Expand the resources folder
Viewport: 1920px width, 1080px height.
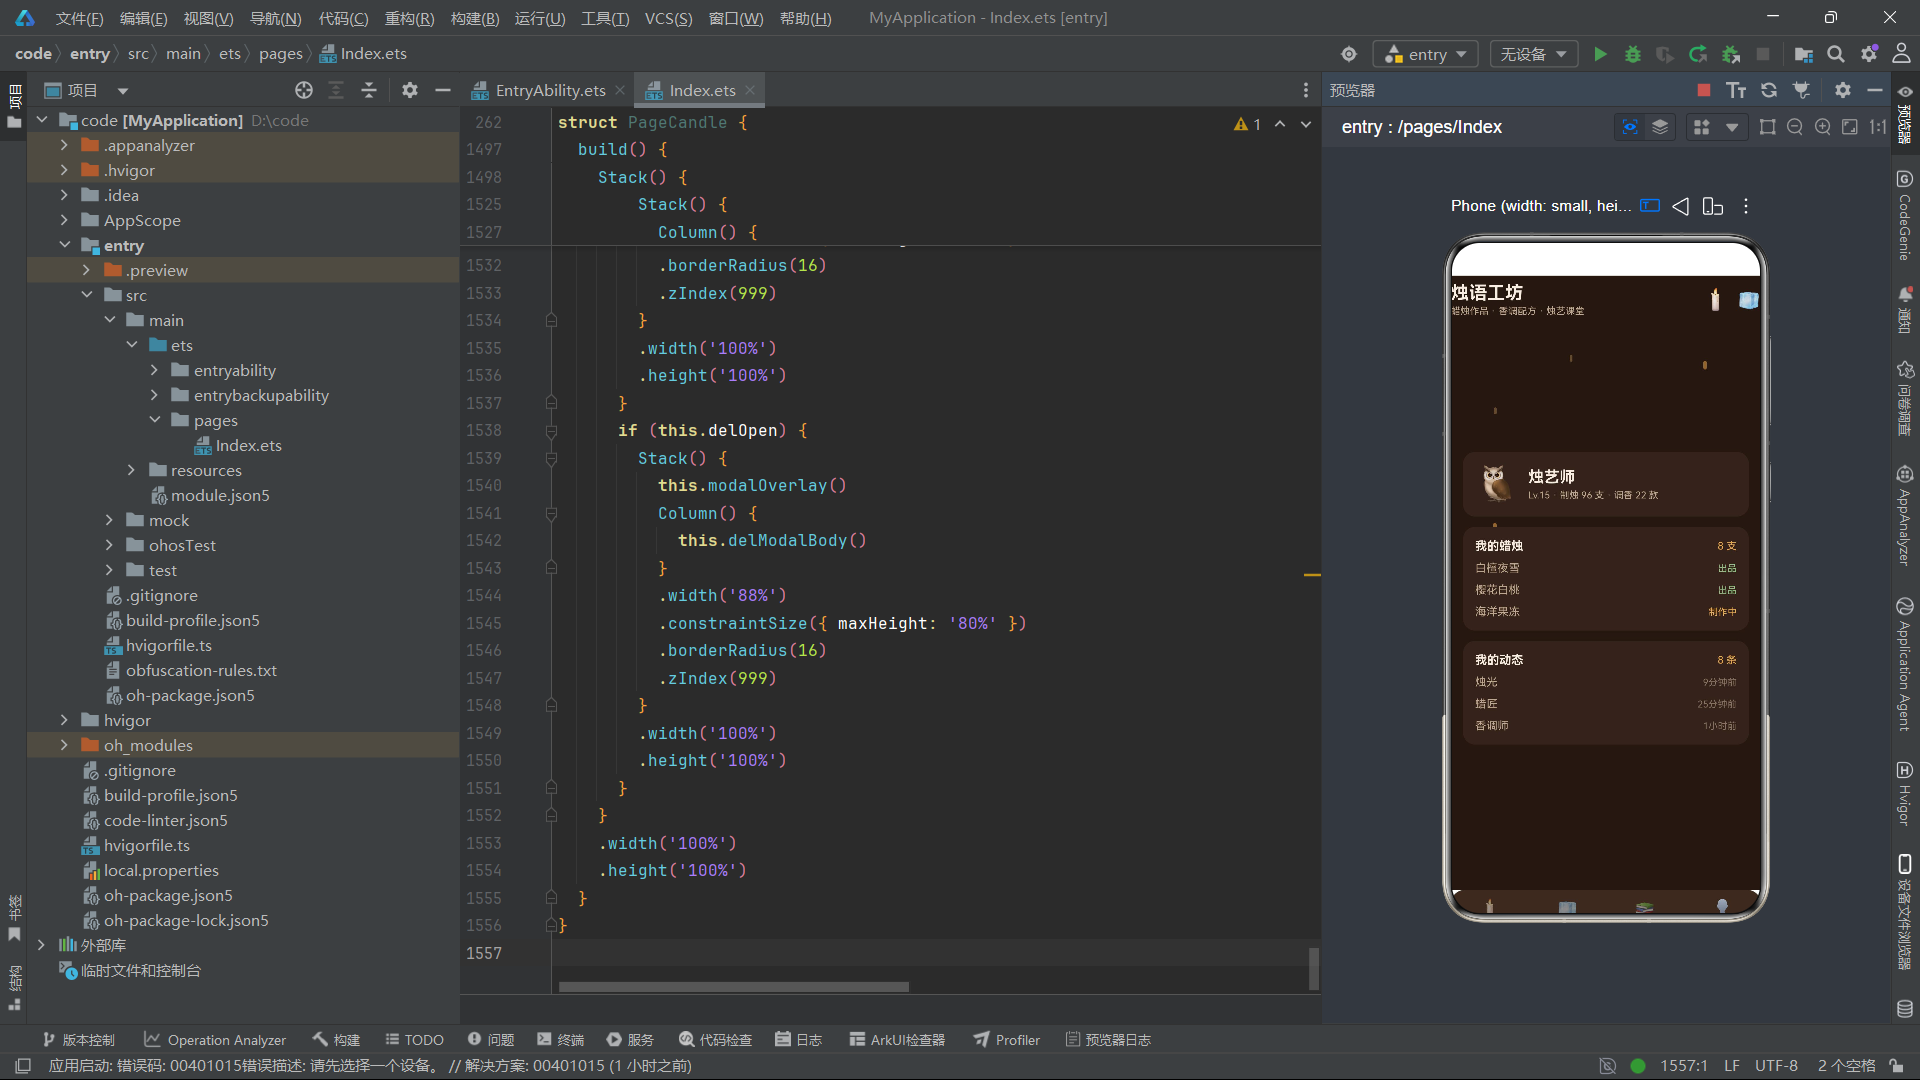pyautogui.click(x=131, y=470)
